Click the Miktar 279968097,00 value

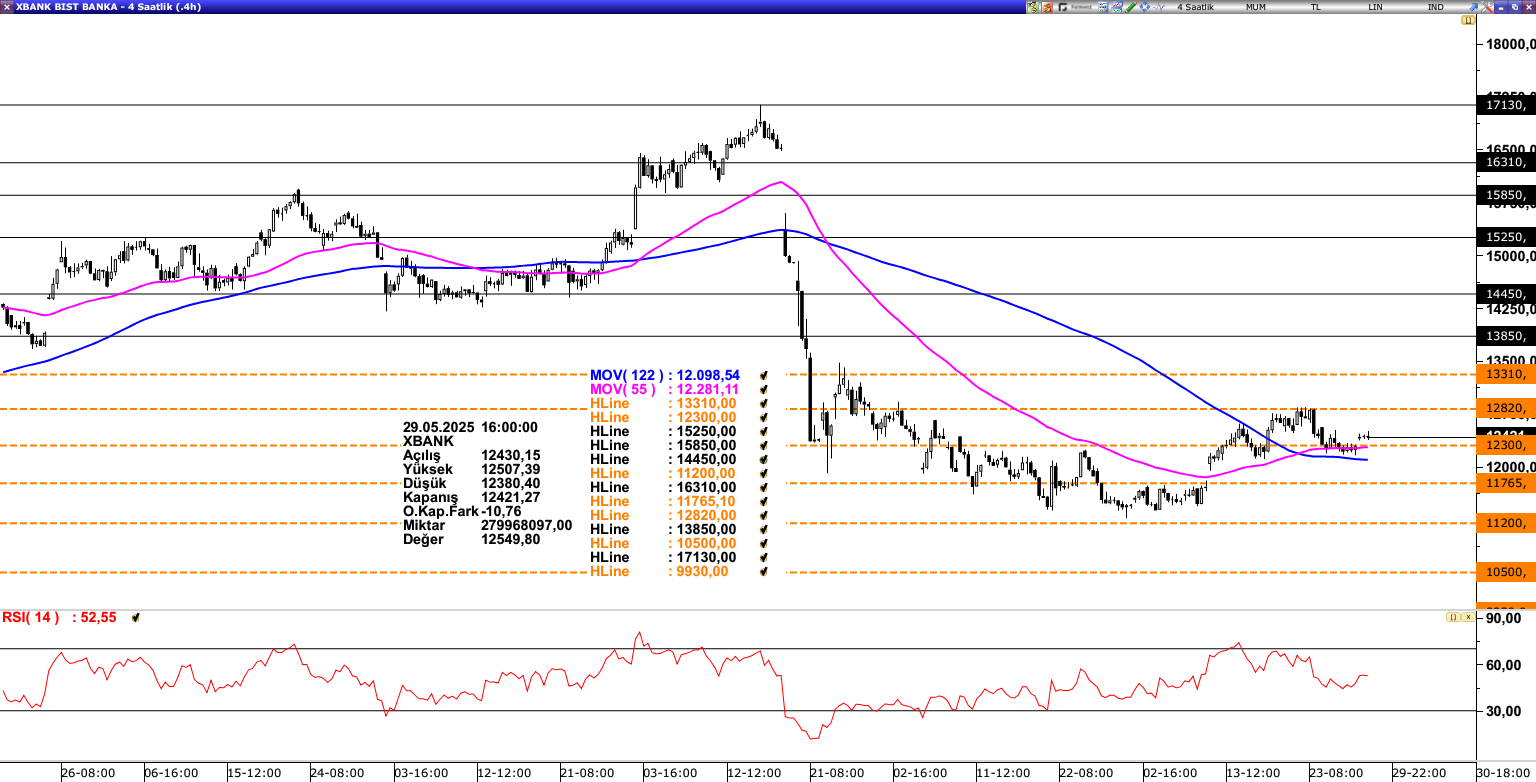click(x=527, y=525)
